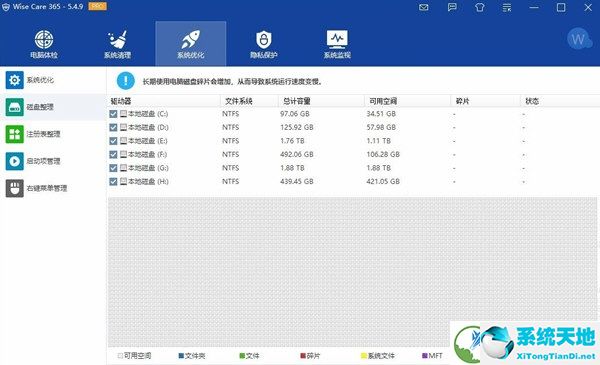Open the 隐私保护 privacy protector tab
The height and width of the screenshot is (365, 600).
(264, 44)
